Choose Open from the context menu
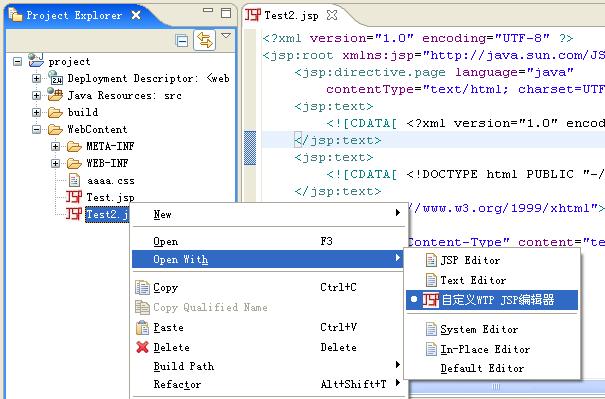605x399 pixels. point(269,241)
